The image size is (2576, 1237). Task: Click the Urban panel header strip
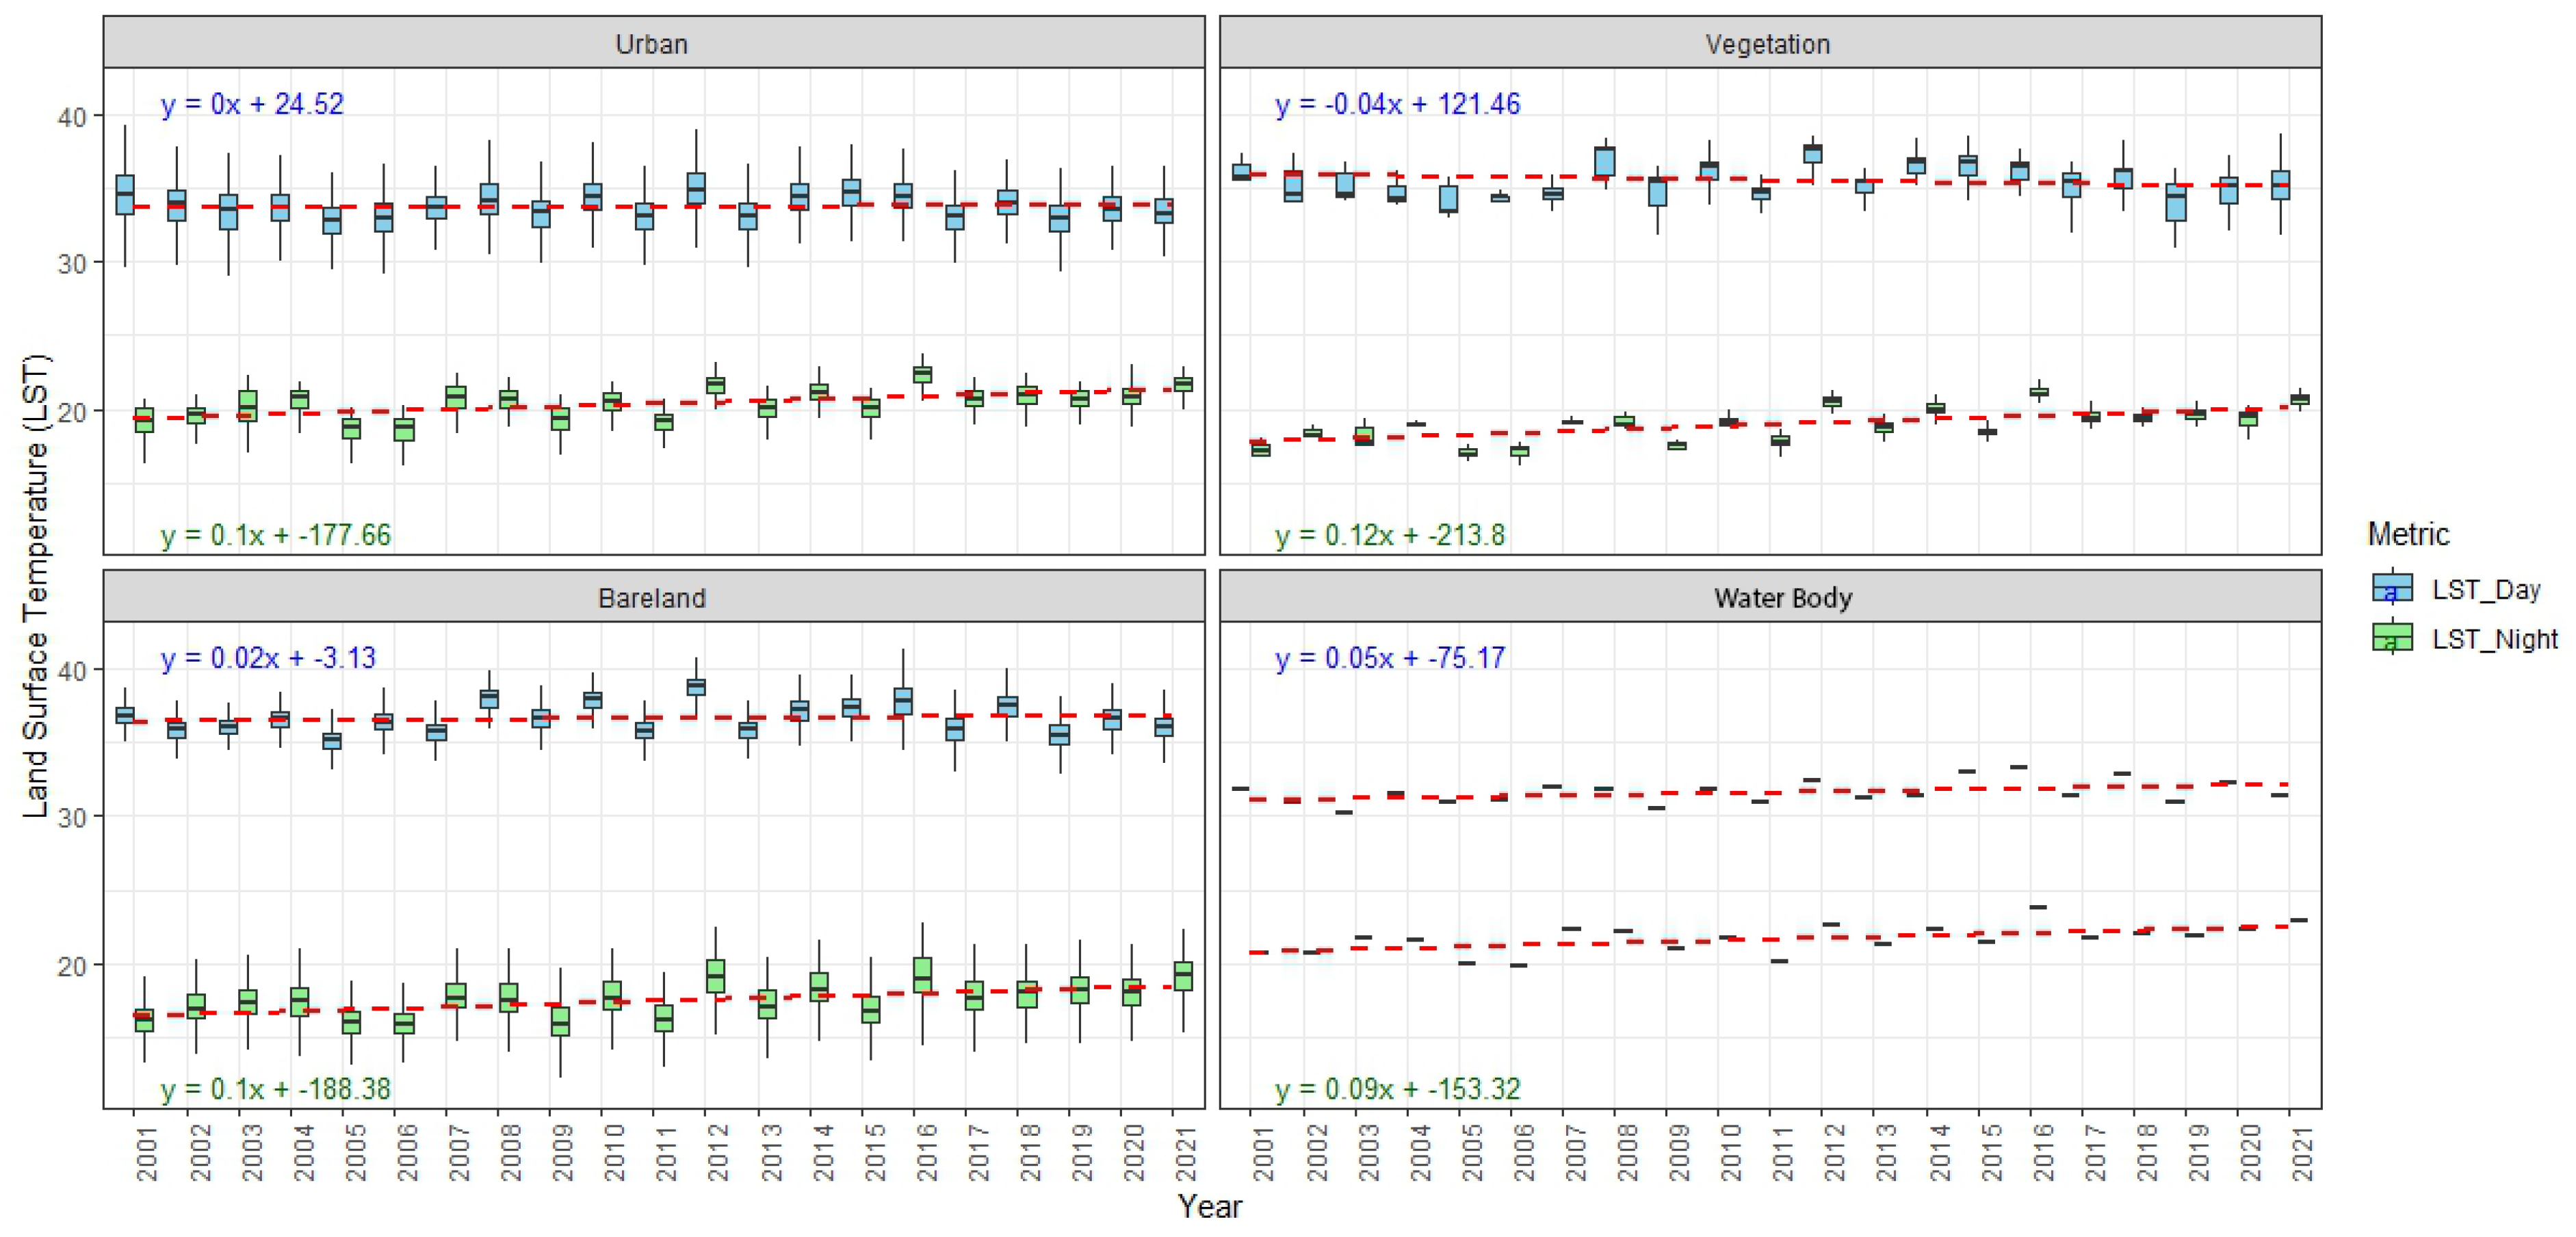pyautogui.click(x=653, y=43)
